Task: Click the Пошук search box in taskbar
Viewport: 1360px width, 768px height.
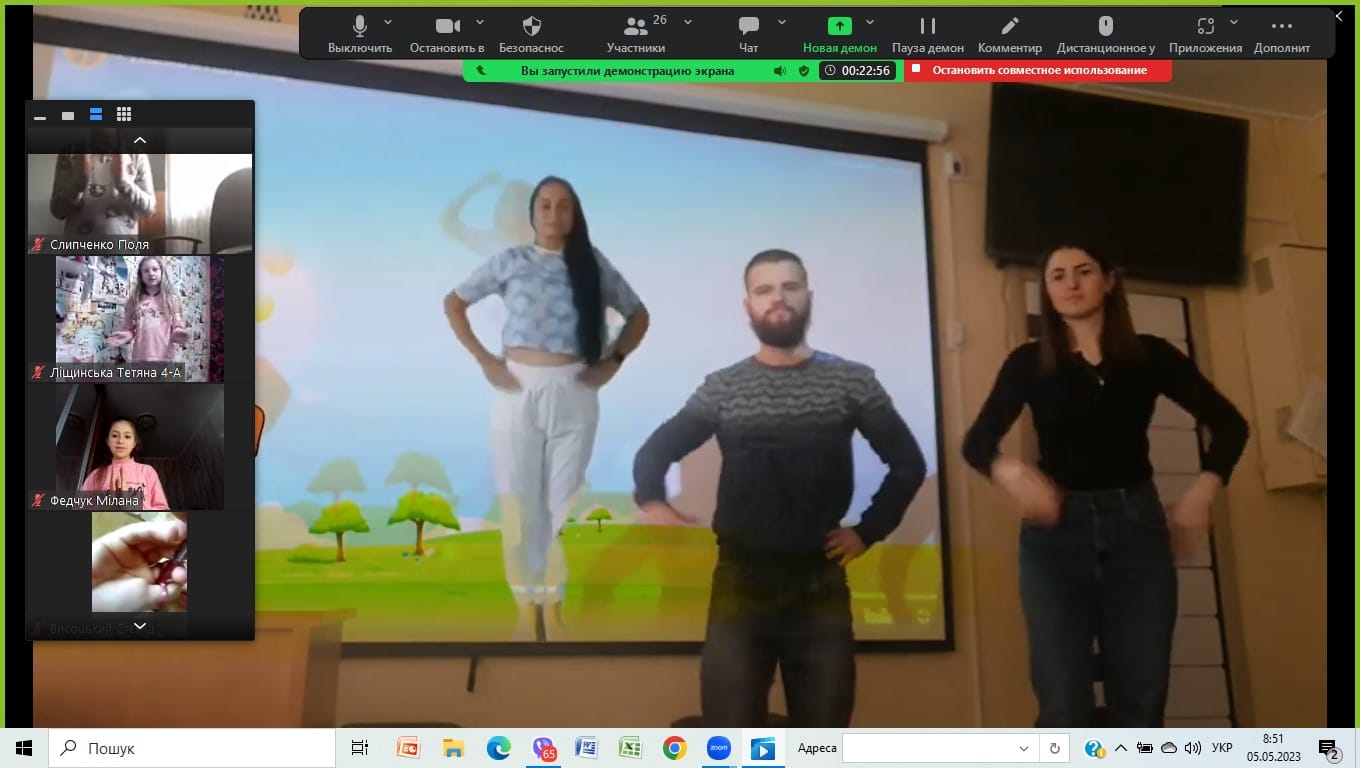Action: (192, 748)
